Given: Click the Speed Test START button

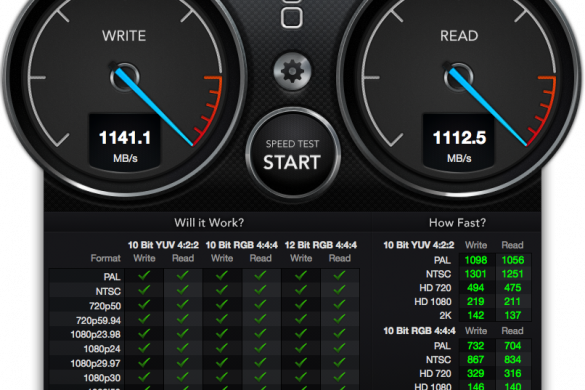Looking at the screenshot, I should (292, 154).
